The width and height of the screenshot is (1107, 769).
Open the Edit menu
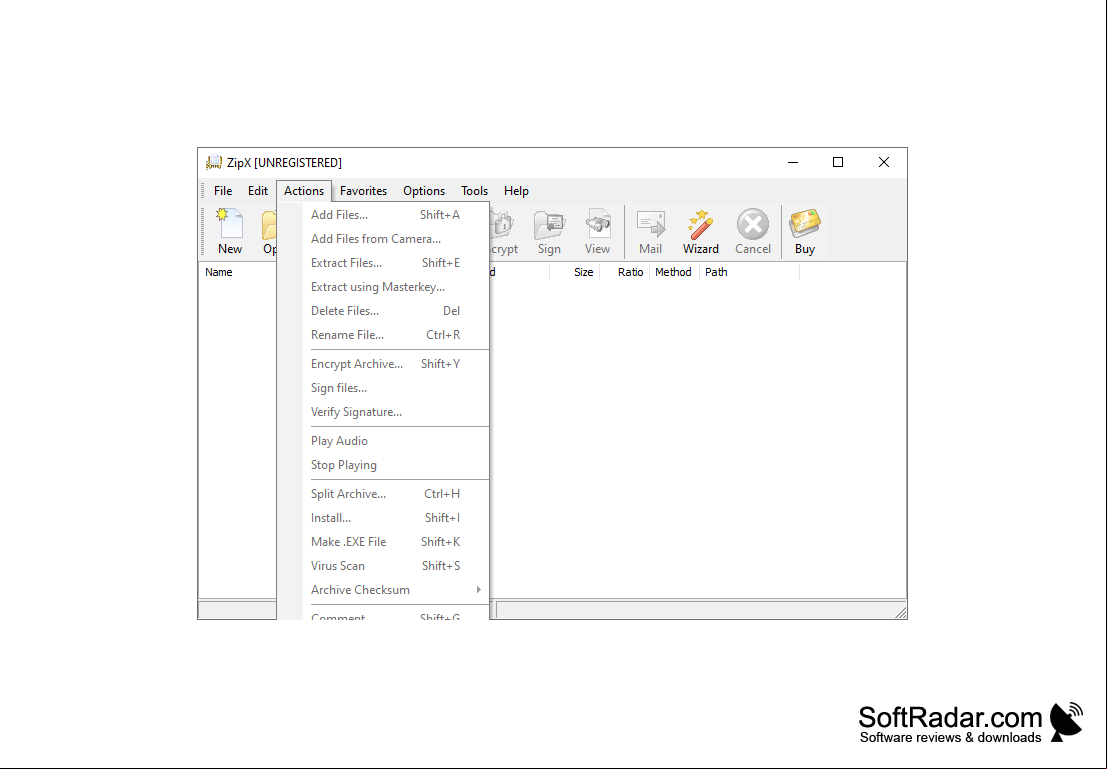[258, 191]
